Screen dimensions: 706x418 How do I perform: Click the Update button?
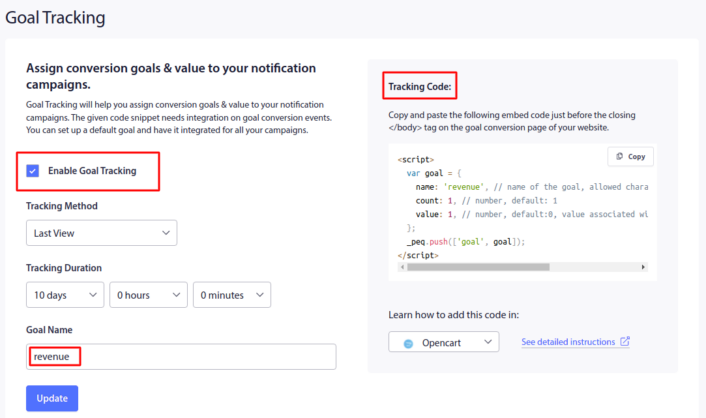point(52,398)
